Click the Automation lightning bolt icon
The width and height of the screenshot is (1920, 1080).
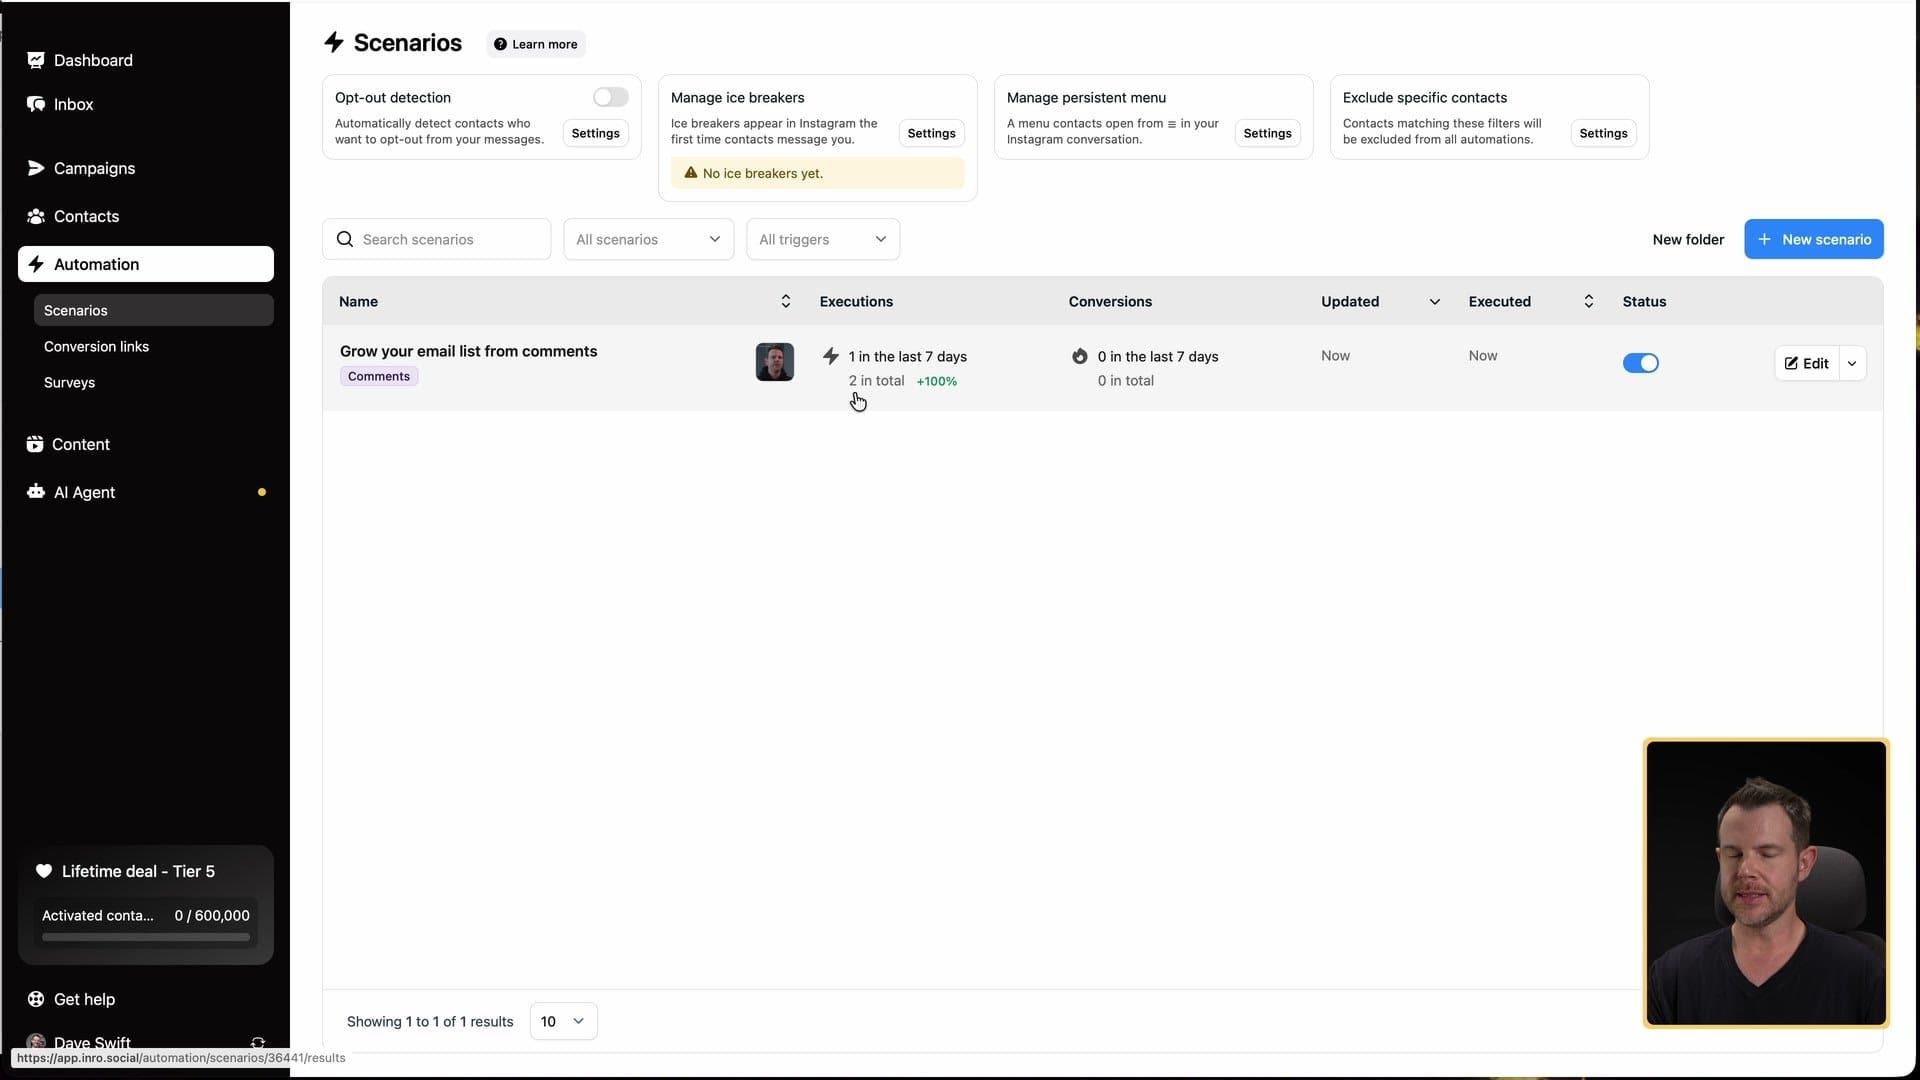coord(36,264)
